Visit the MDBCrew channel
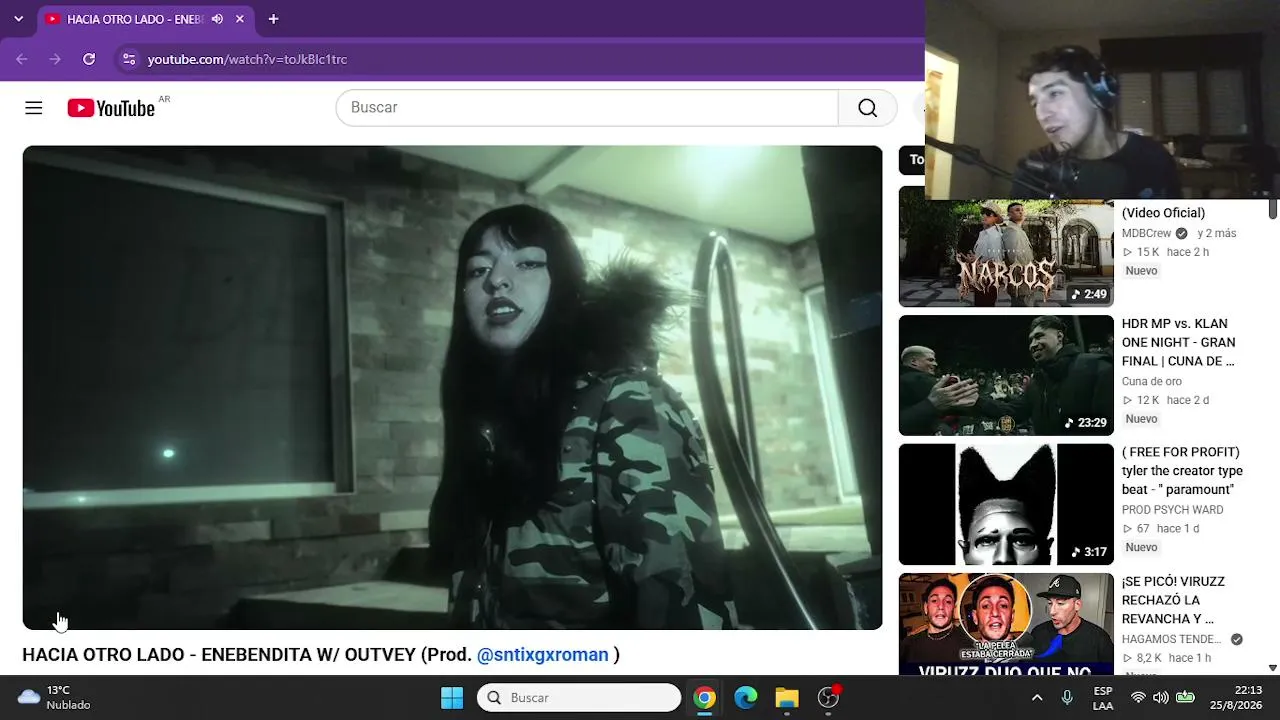The height and width of the screenshot is (720, 1280). (1148, 234)
